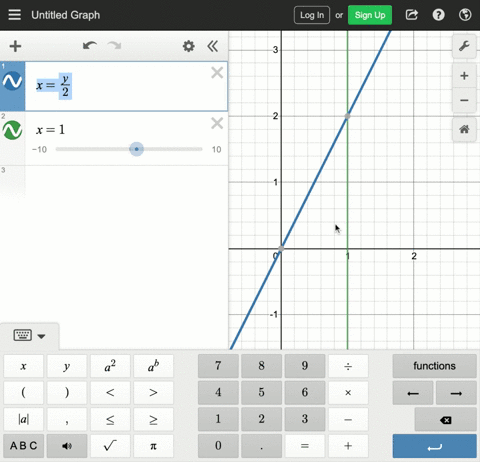Insert less-than-or-equal symbol
Viewport: 480px width, 462px height.
point(110,419)
